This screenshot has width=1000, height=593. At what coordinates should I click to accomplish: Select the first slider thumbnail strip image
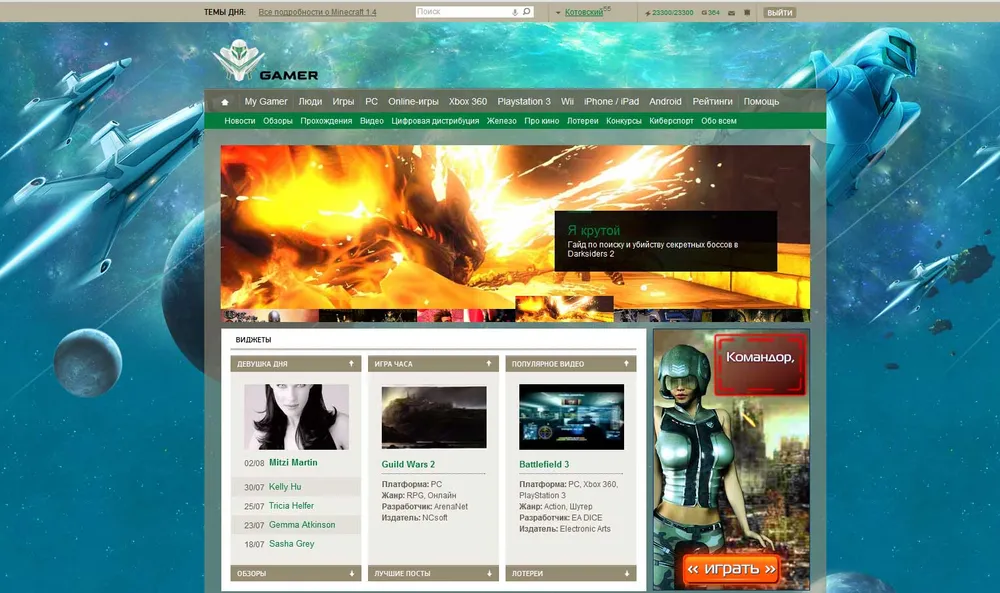270,316
